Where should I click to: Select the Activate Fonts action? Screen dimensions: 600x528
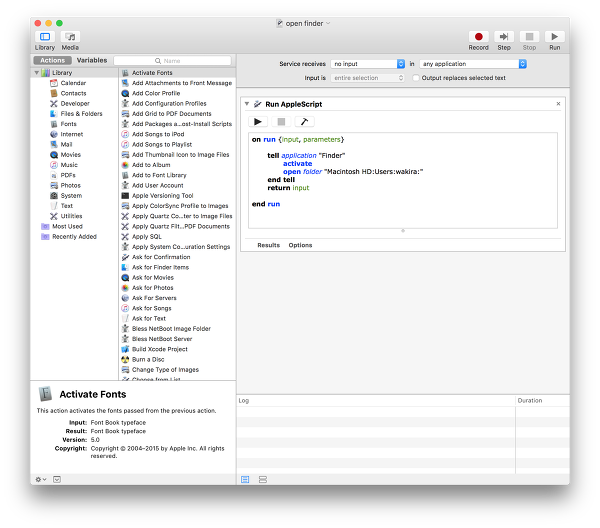pyautogui.click(x=178, y=73)
